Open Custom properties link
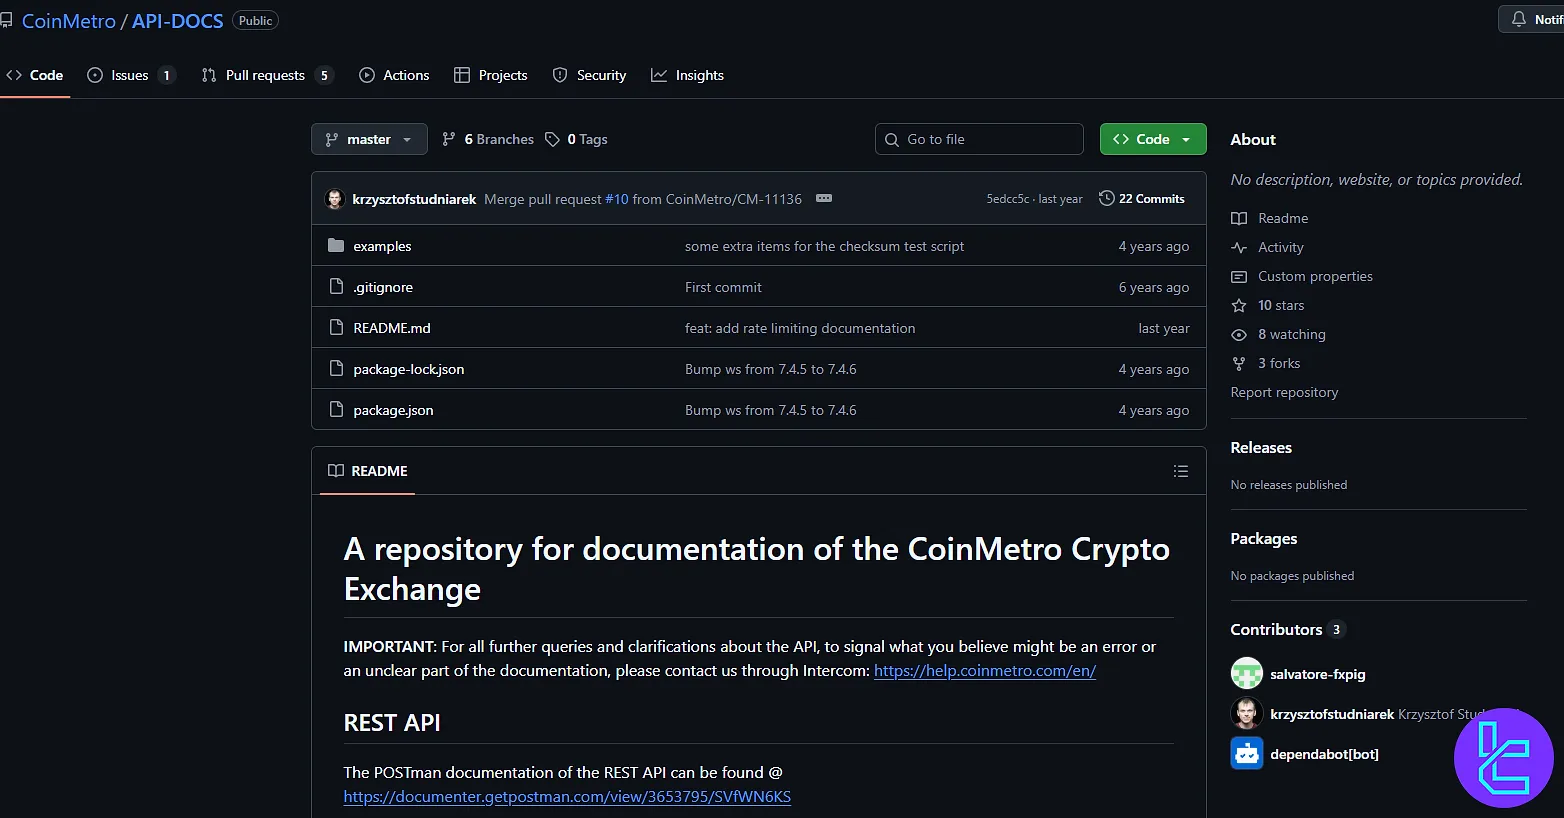This screenshot has height=818, width=1564. (1315, 276)
